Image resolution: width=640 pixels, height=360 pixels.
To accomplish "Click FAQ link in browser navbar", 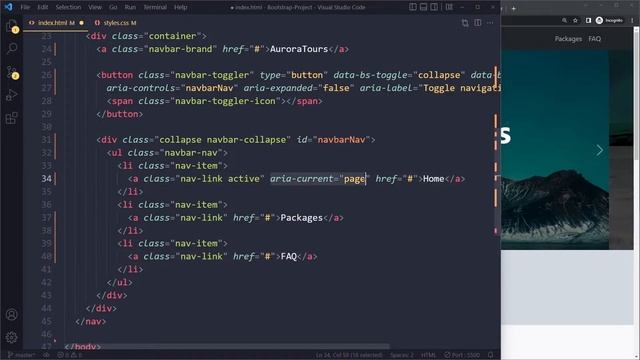I will tap(594, 39).
